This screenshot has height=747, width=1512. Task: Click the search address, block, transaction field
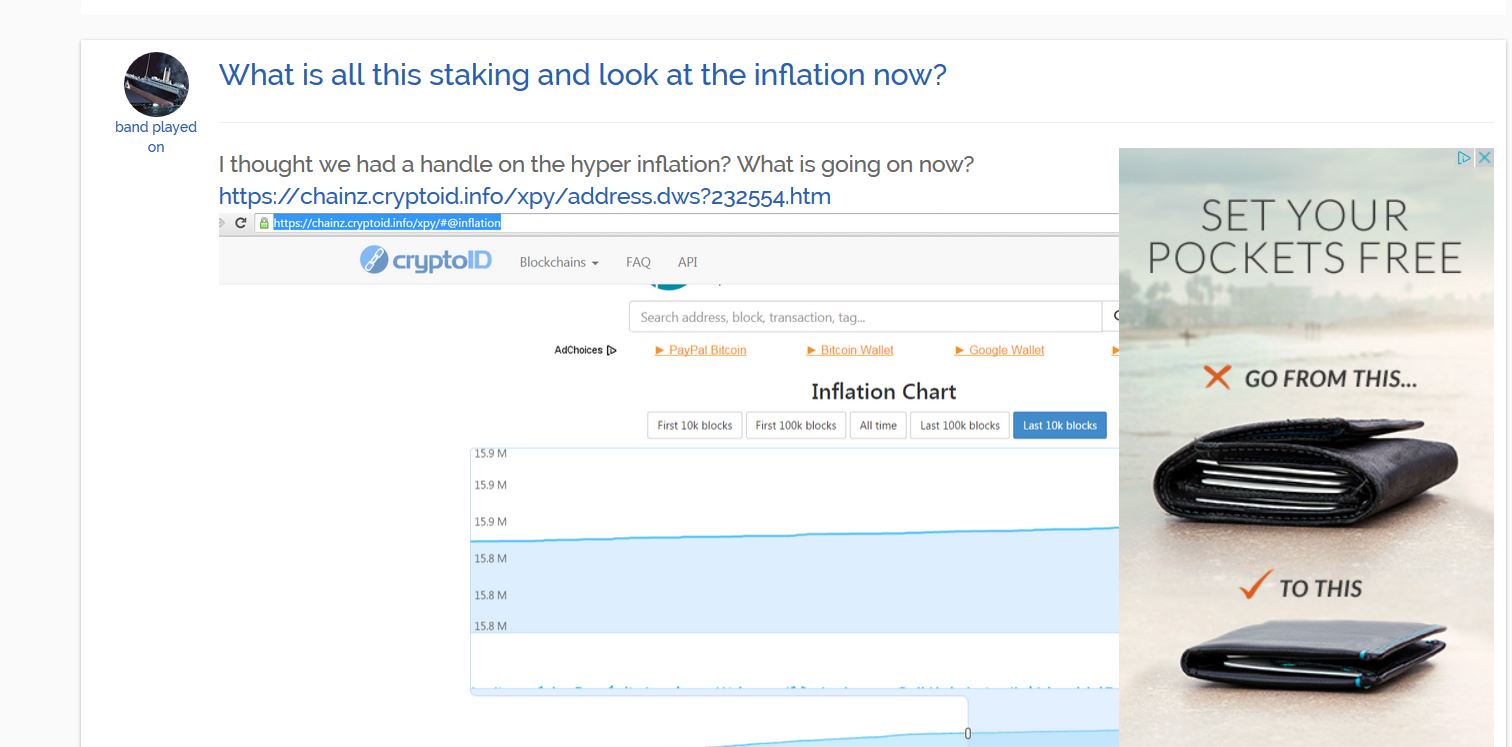pyautogui.click(x=865, y=317)
